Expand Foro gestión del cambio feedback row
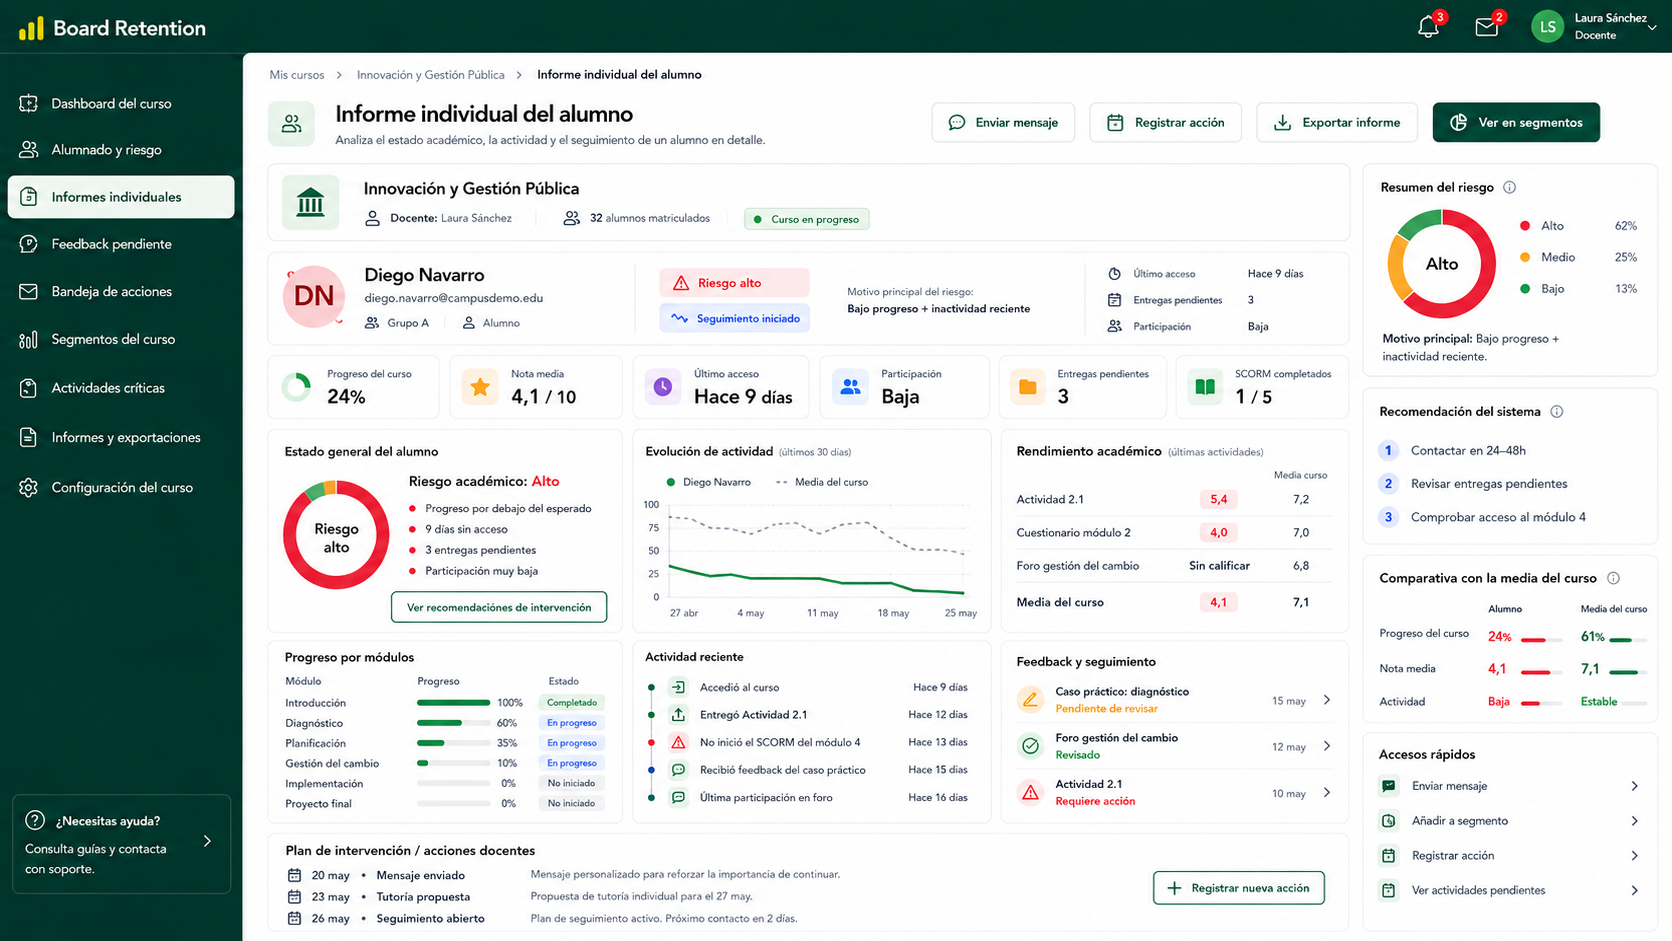 coord(1327,746)
